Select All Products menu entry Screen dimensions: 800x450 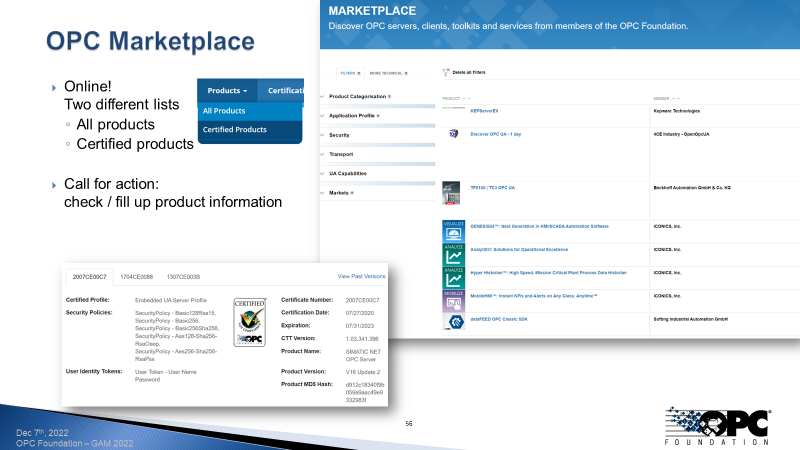click(250, 111)
